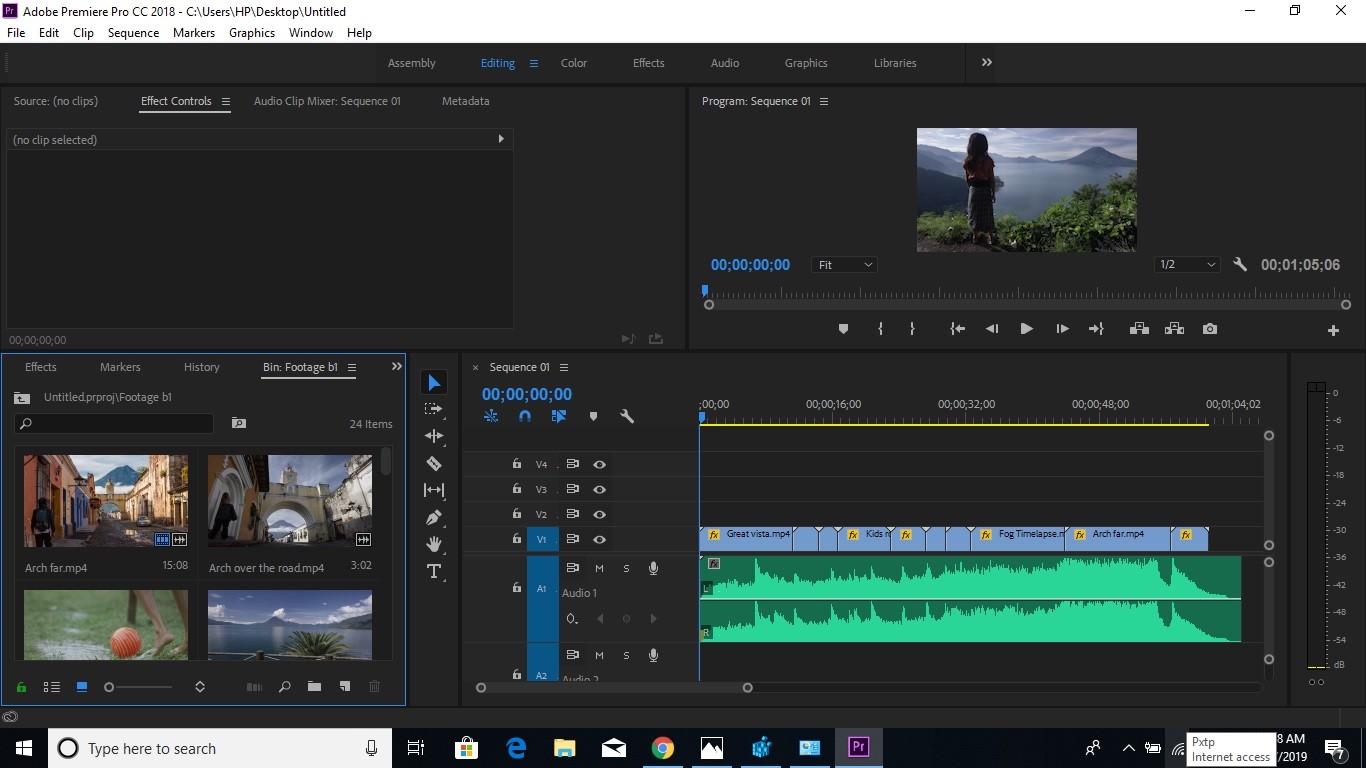Choose the Ripple Edit tool
The image size is (1366, 768).
coord(434,436)
